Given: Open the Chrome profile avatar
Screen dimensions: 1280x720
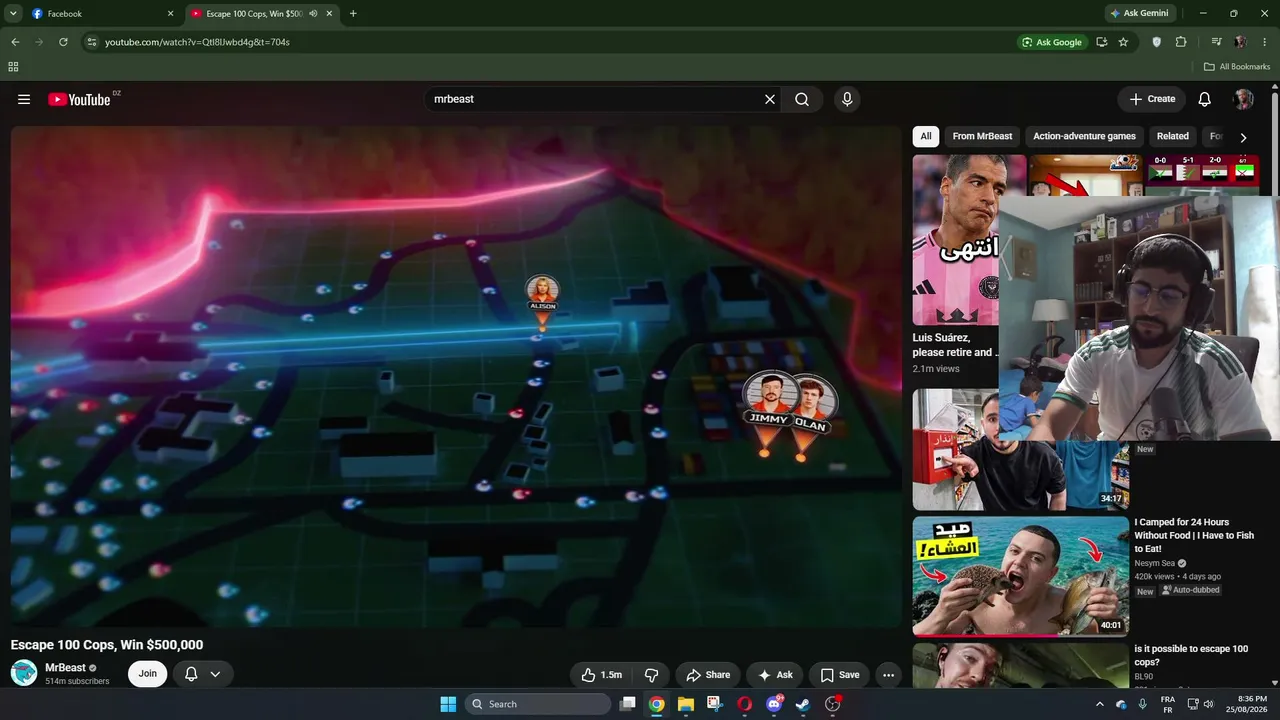Looking at the screenshot, I should point(1241,42).
